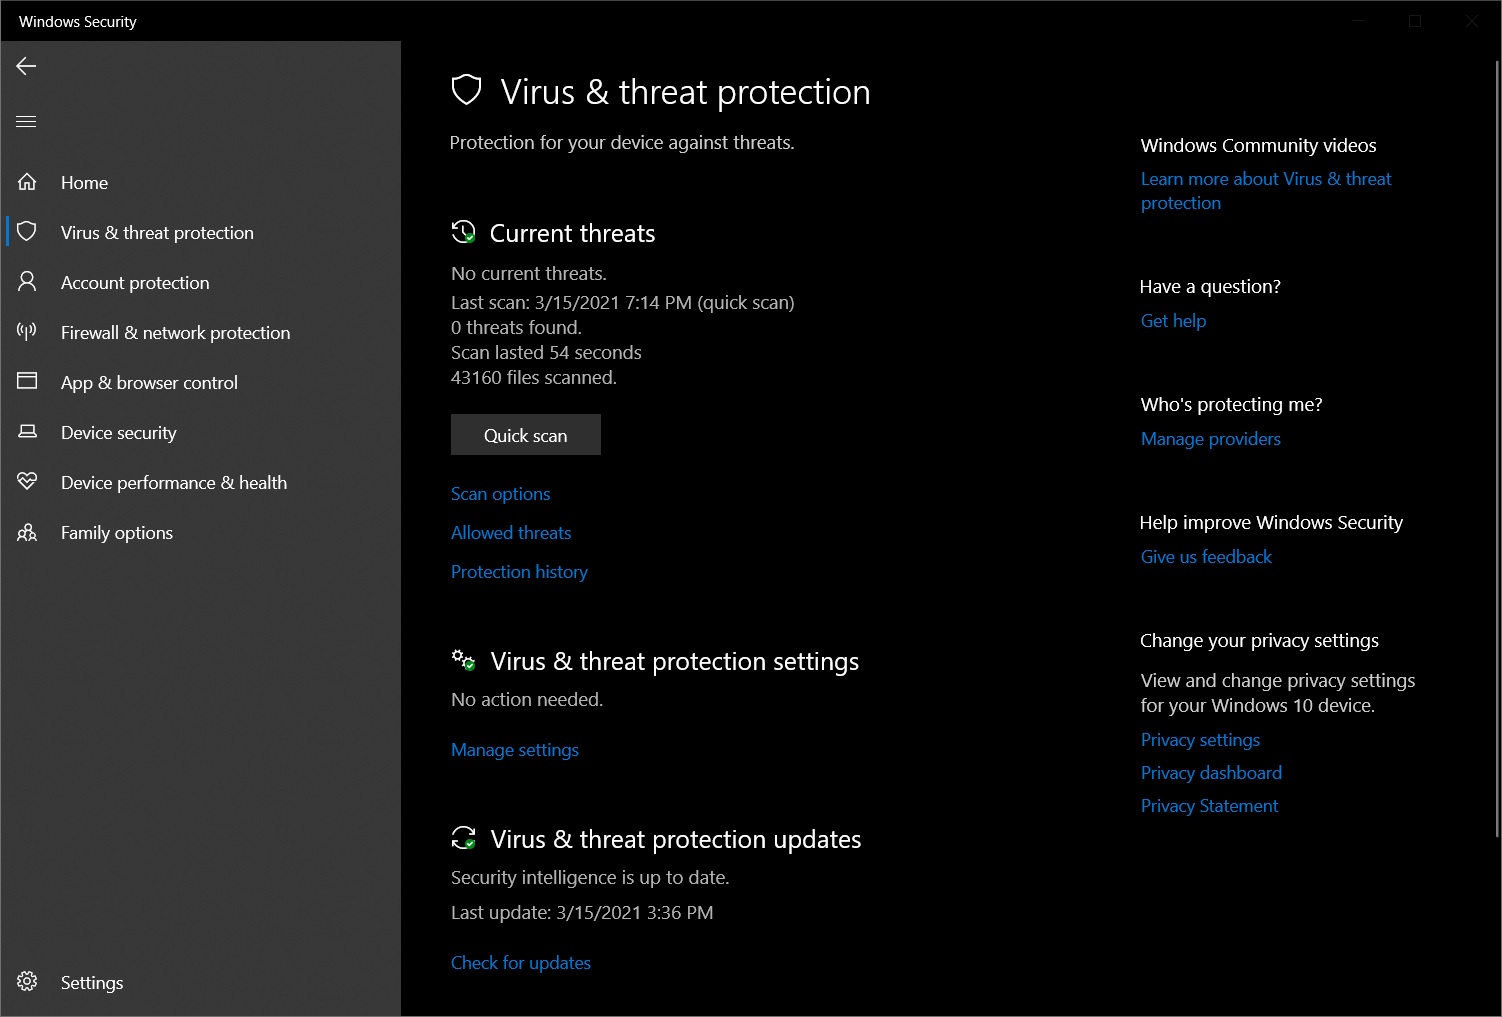Select the Firewall & network protection icon

(x=26, y=332)
